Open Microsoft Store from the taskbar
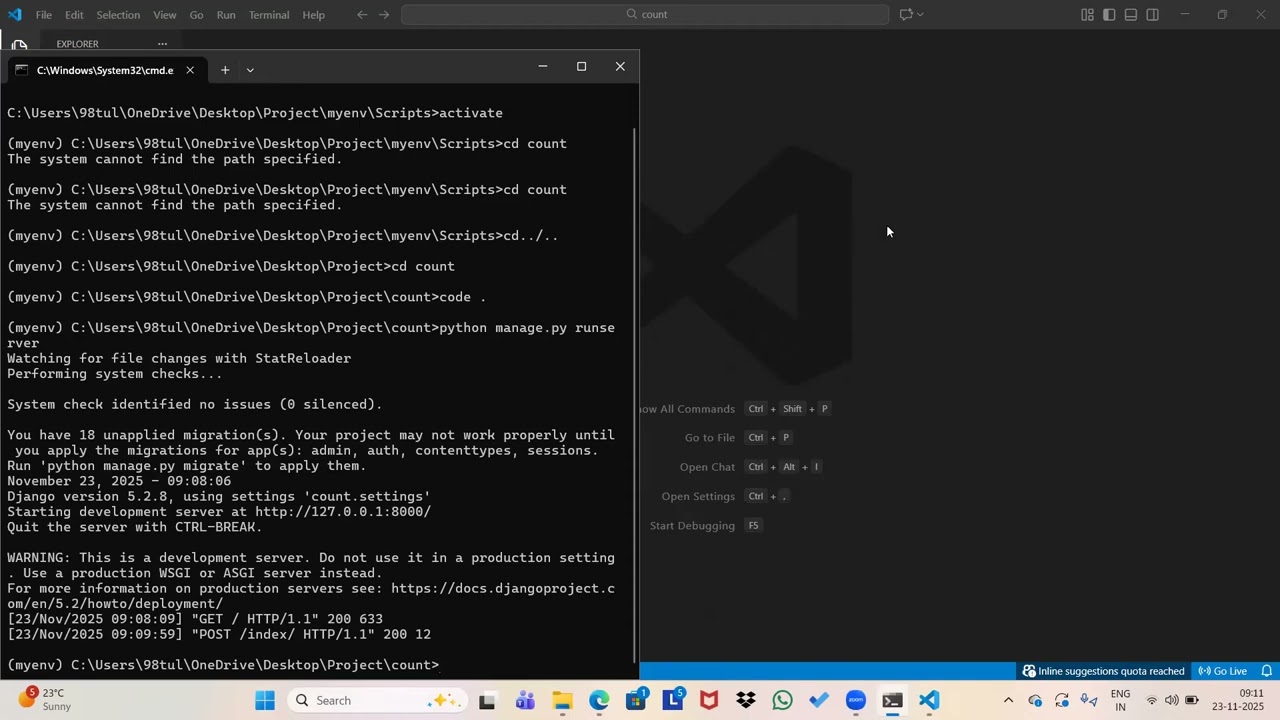The height and width of the screenshot is (720, 1280). pyautogui.click(x=636, y=701)
